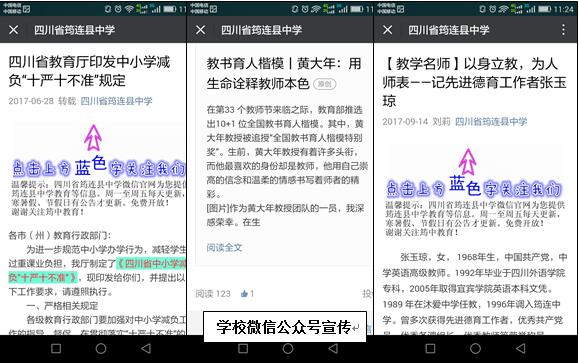Open 四川省筠连县中学 account link under first article

(116, 101)
